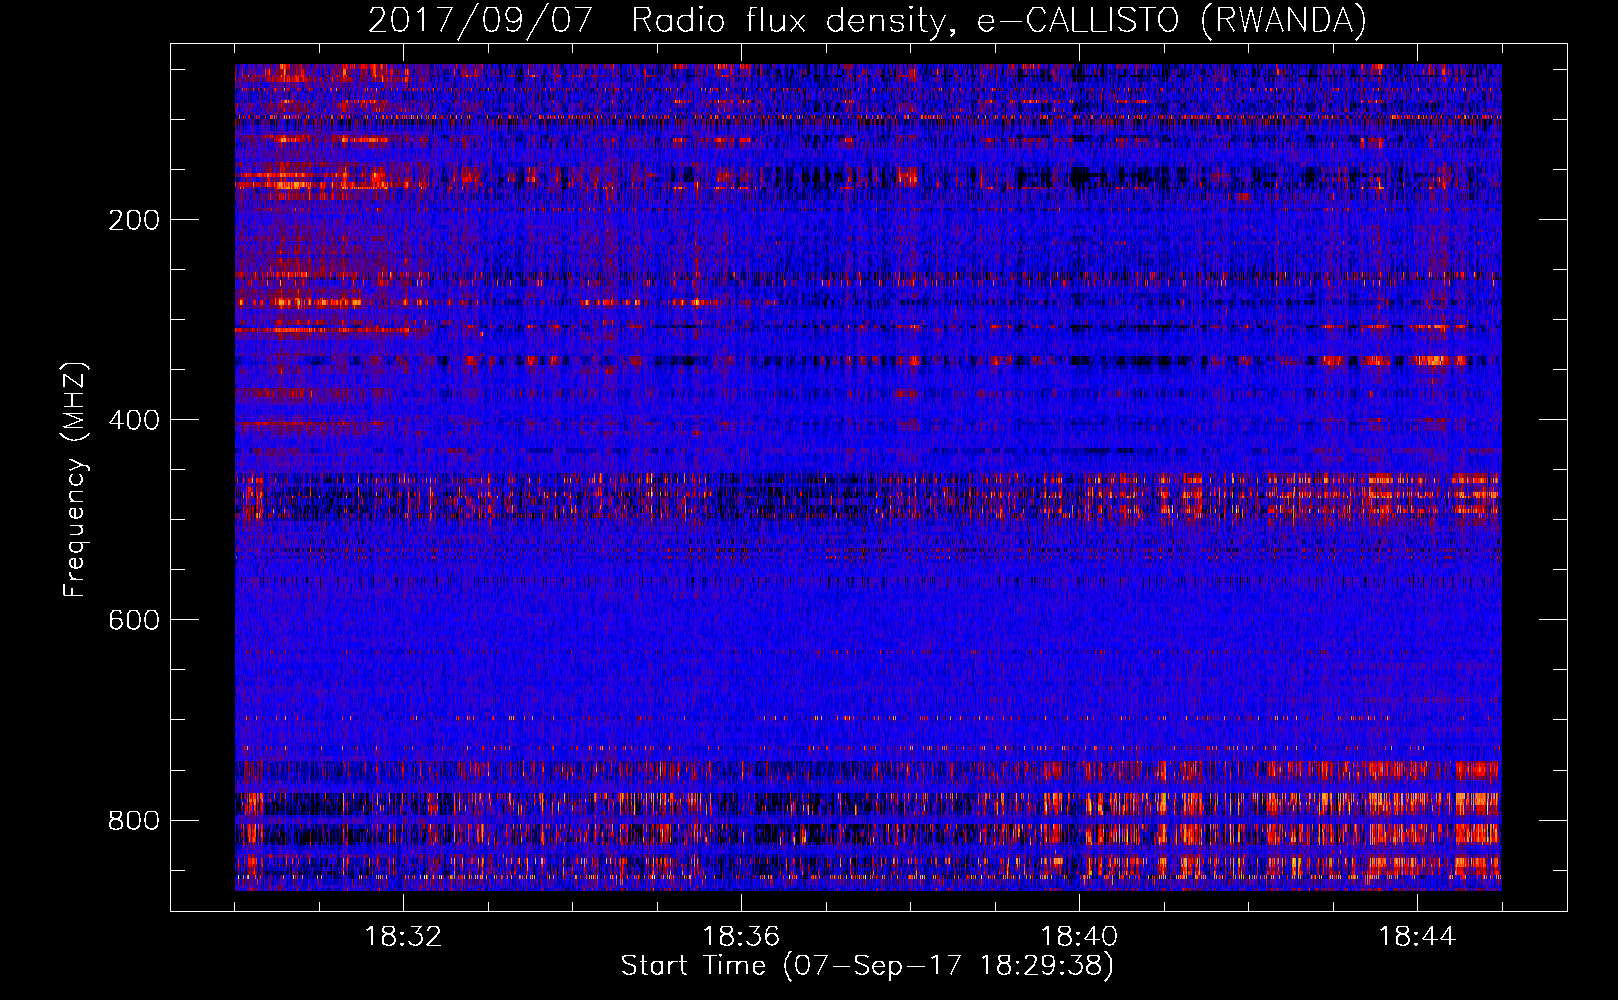The height and width of the screenshot is (1000, 1618).
Task: Click the plot title "Radio flux density, e-CALLISTO (RWANDA)"
Action: pos(999,20)
